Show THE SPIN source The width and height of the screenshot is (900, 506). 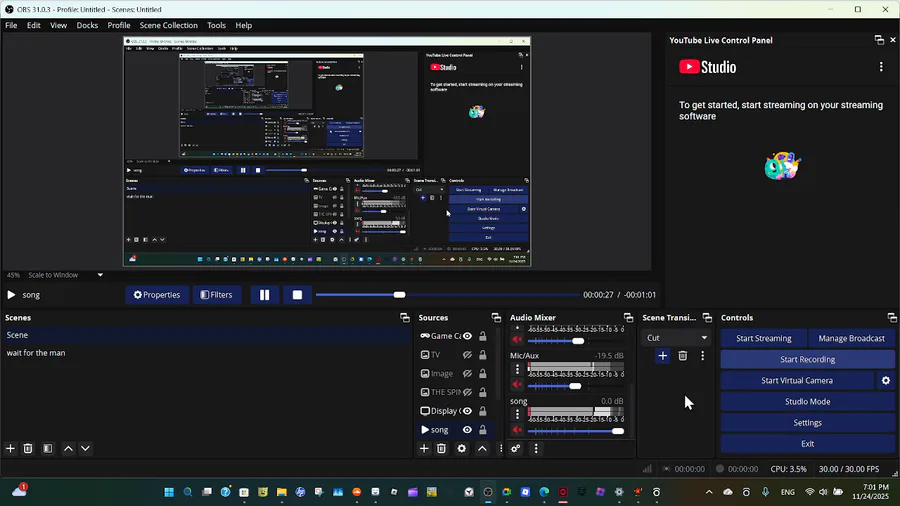click(x=467, y=392)
